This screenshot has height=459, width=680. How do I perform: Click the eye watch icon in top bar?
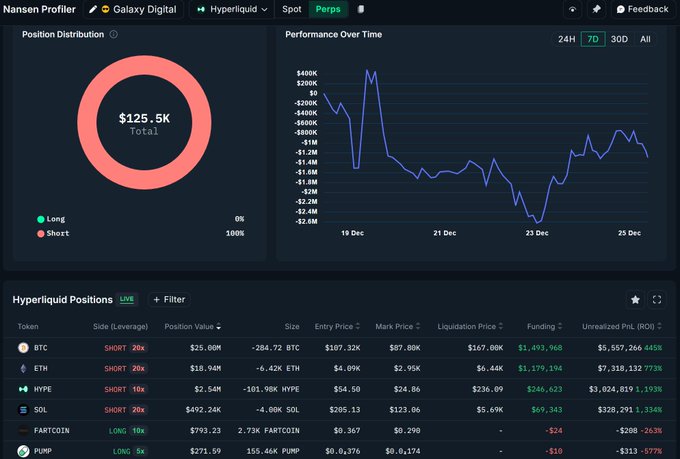pyautogui.click(x=572, y=9)
